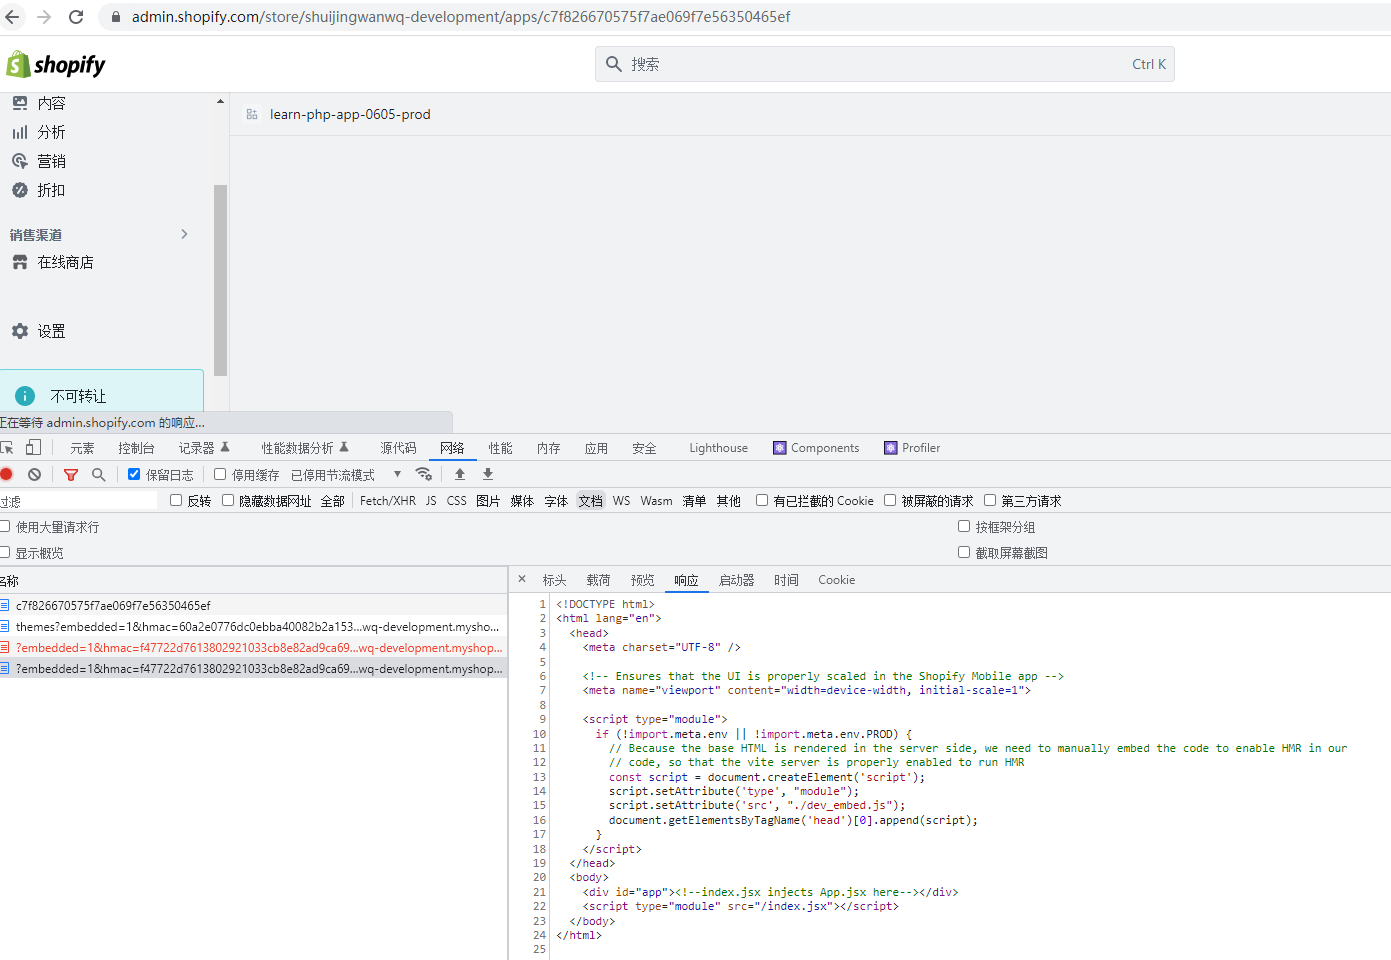
Task: Open network conditions via the Wi-Fi gear icon
Action: 424,474
